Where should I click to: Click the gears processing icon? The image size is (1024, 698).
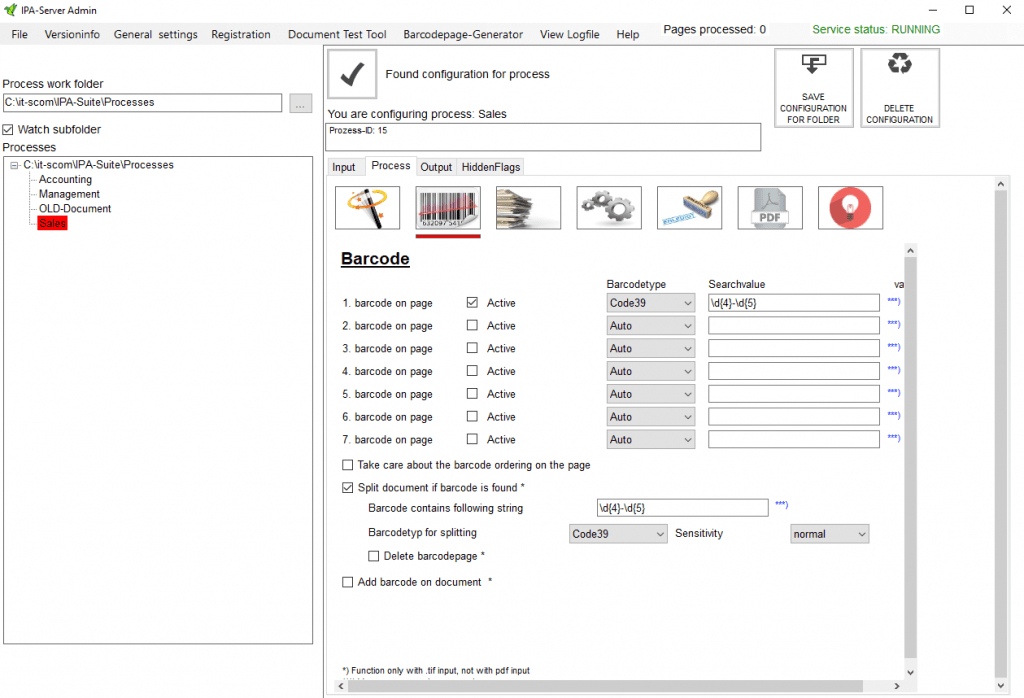point(609,208)
